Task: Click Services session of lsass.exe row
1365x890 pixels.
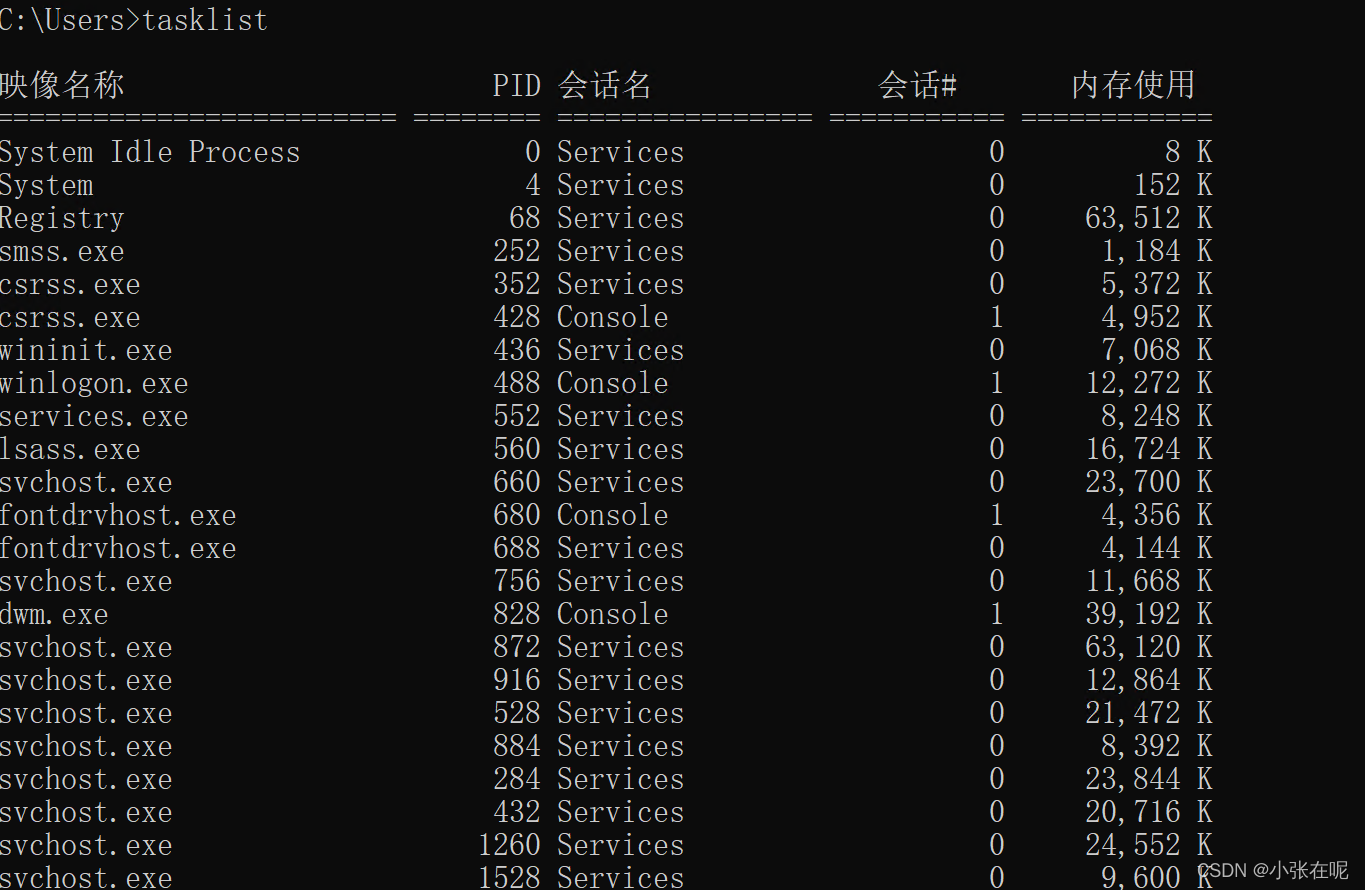Action: tap(620, 449)
